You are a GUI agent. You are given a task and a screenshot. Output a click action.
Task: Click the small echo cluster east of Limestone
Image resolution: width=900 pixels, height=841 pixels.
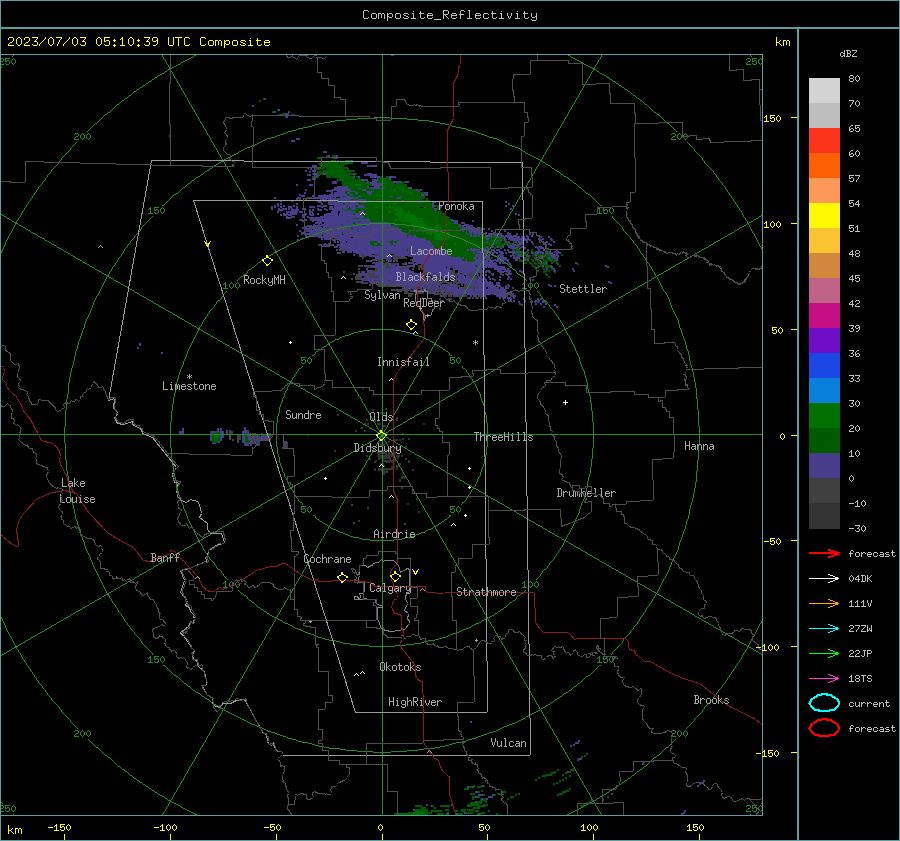(x=238, y=436)
